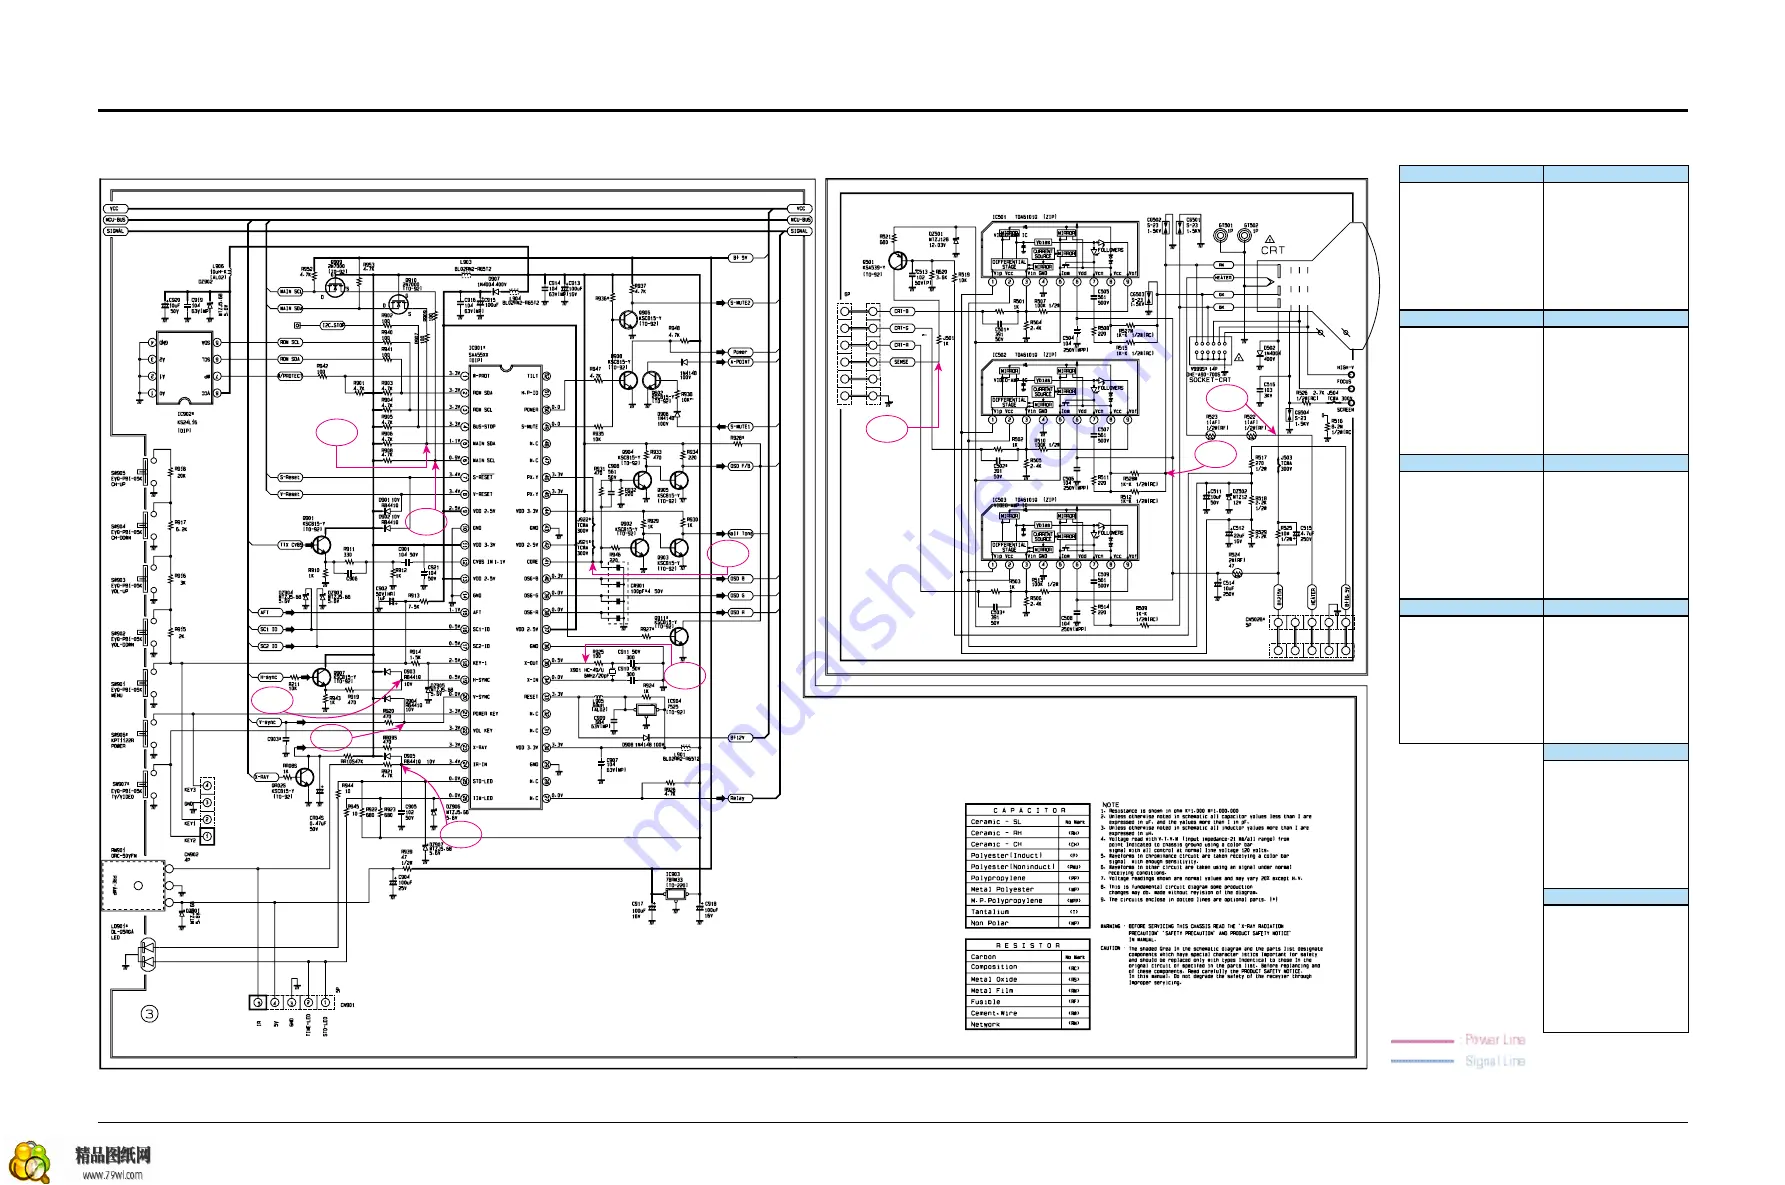Click the "Fusible" resistor row
Screen dimensions: 1785x1185
tap(1027, 1001)
